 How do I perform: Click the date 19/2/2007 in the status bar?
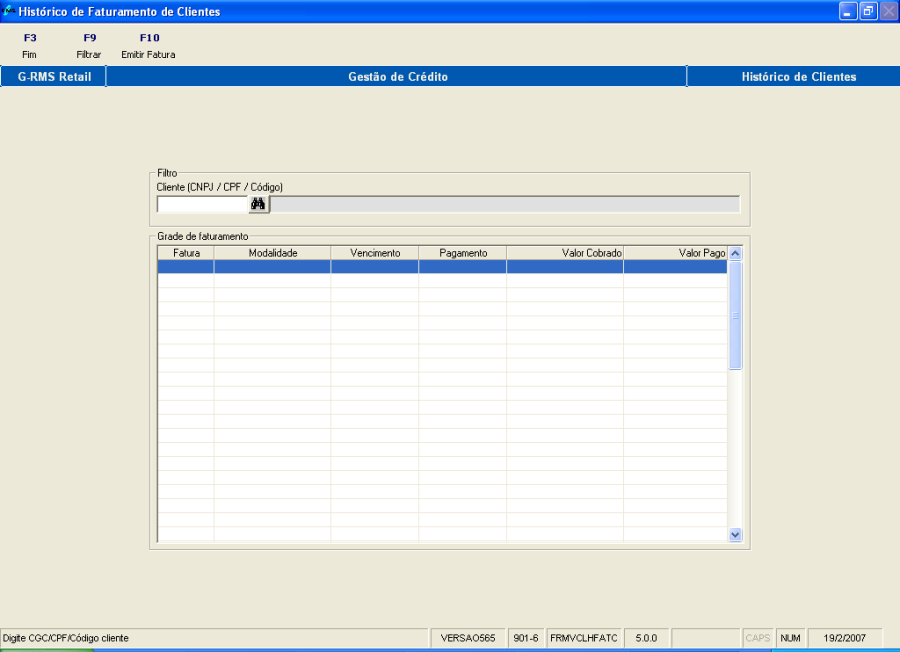845,637
